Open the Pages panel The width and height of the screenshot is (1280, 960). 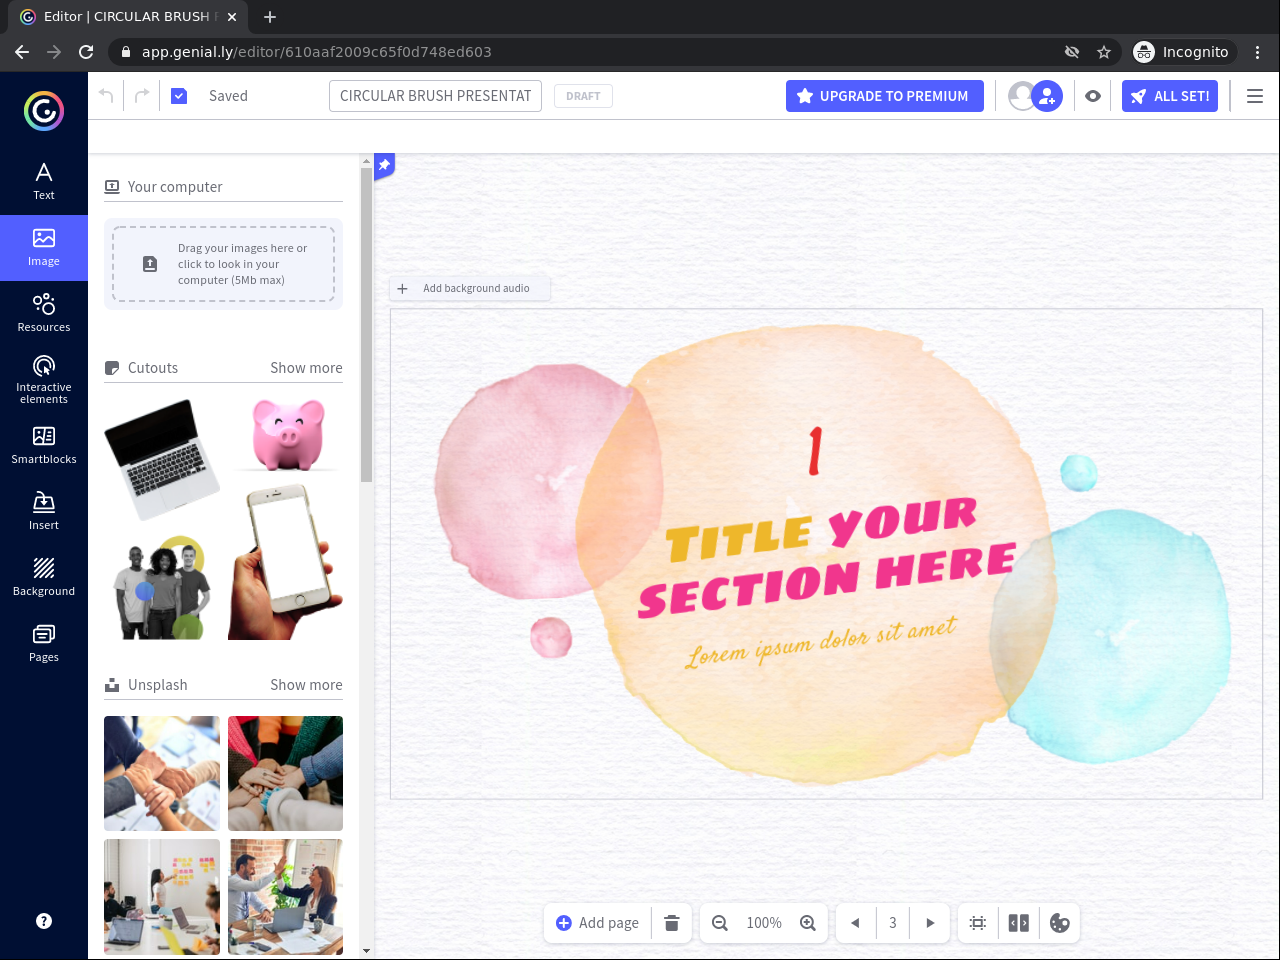[x=44, y=644]
